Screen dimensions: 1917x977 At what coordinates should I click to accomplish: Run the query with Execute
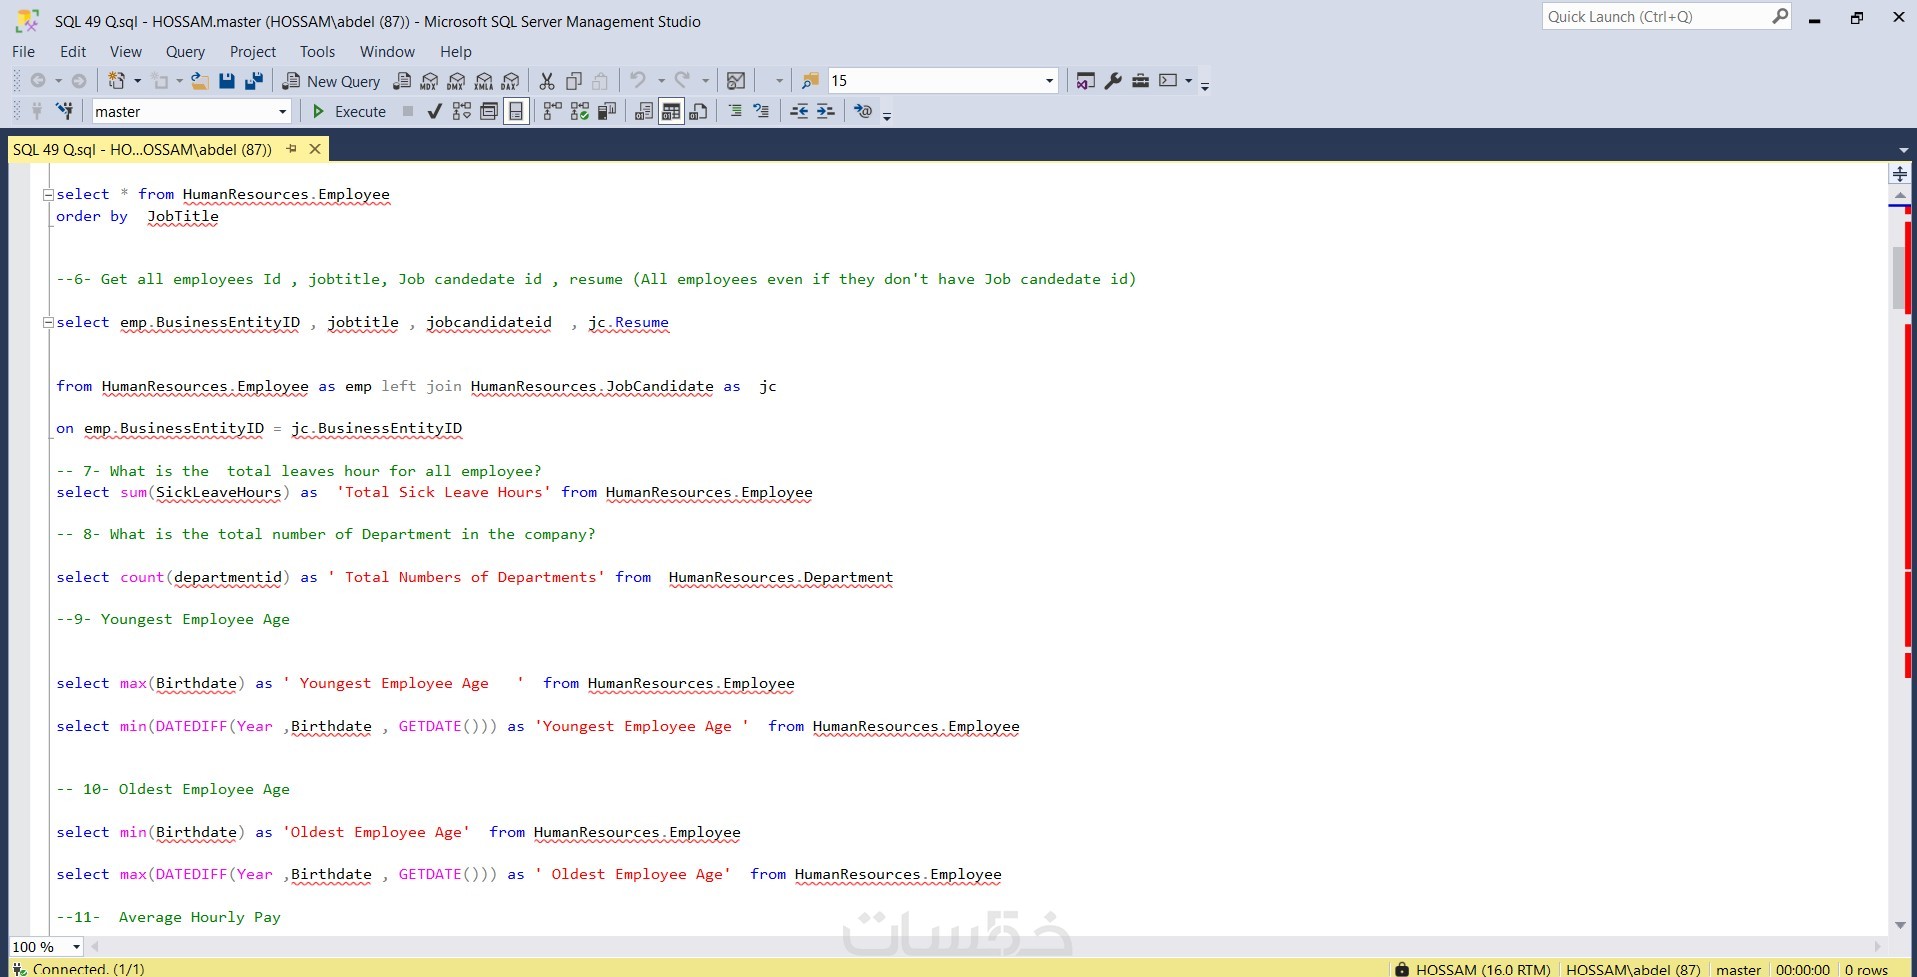tap(349, 111)
